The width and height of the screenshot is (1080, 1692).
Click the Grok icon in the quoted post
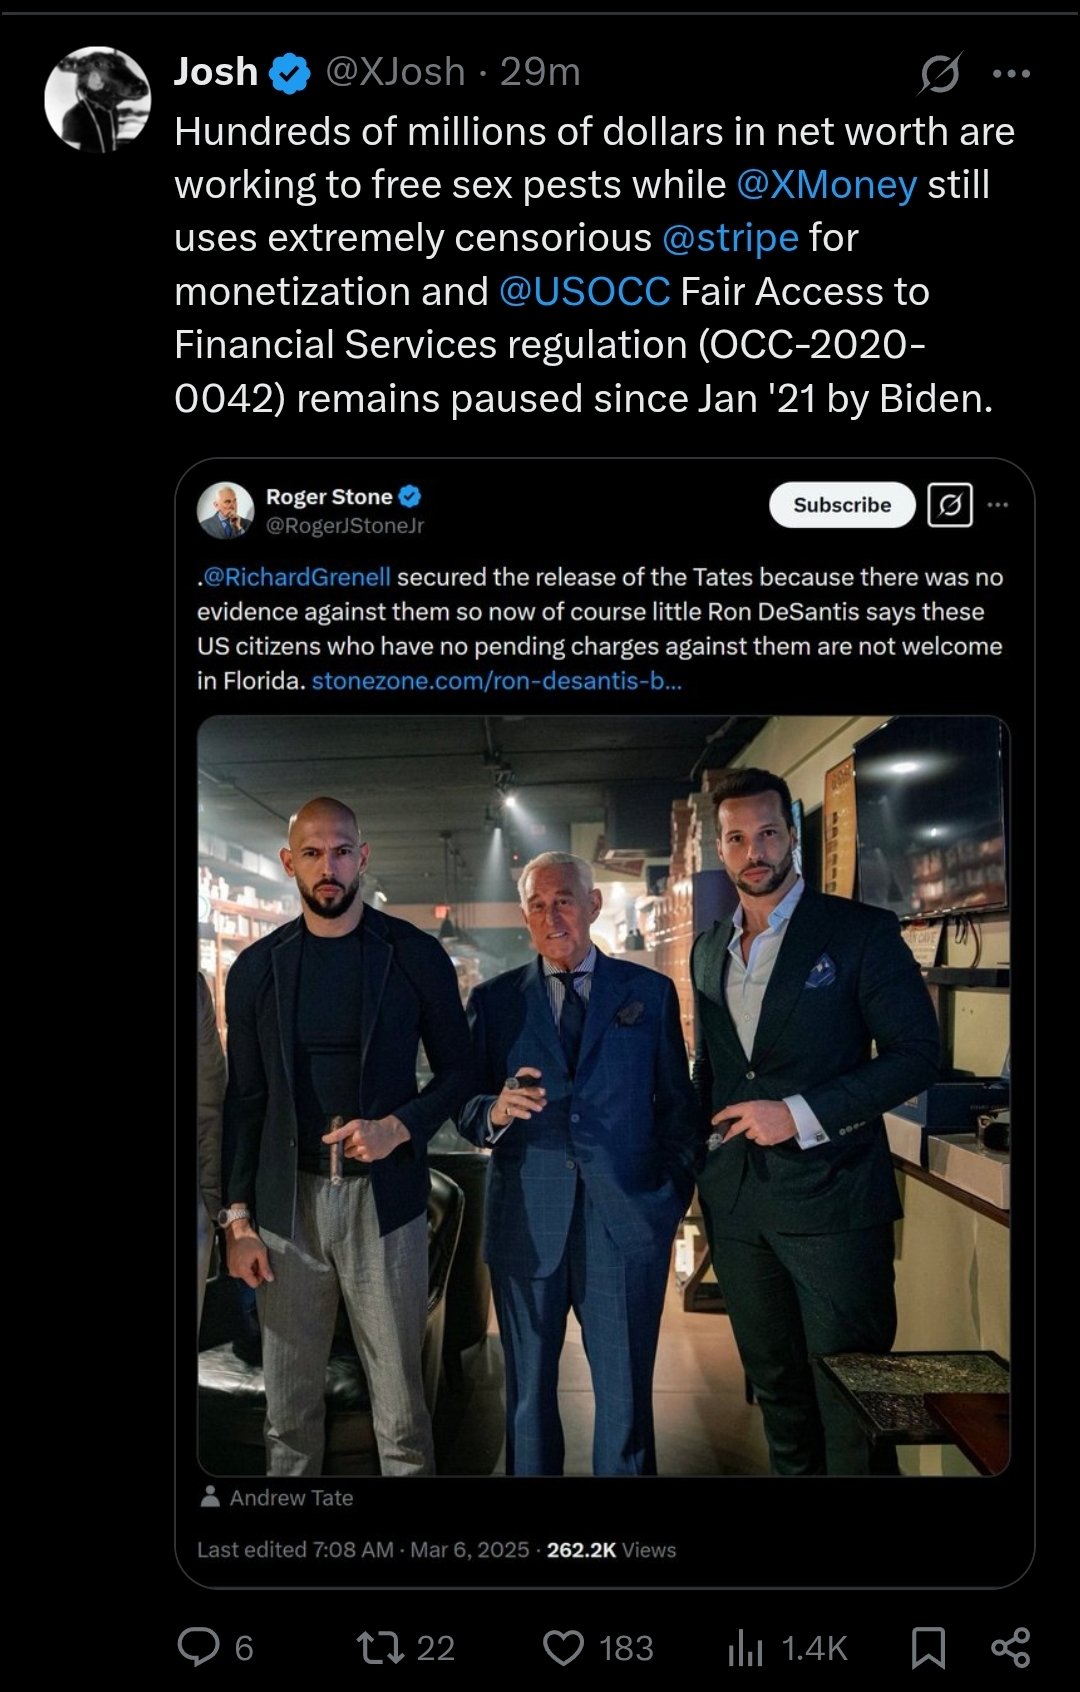[950, 505]
